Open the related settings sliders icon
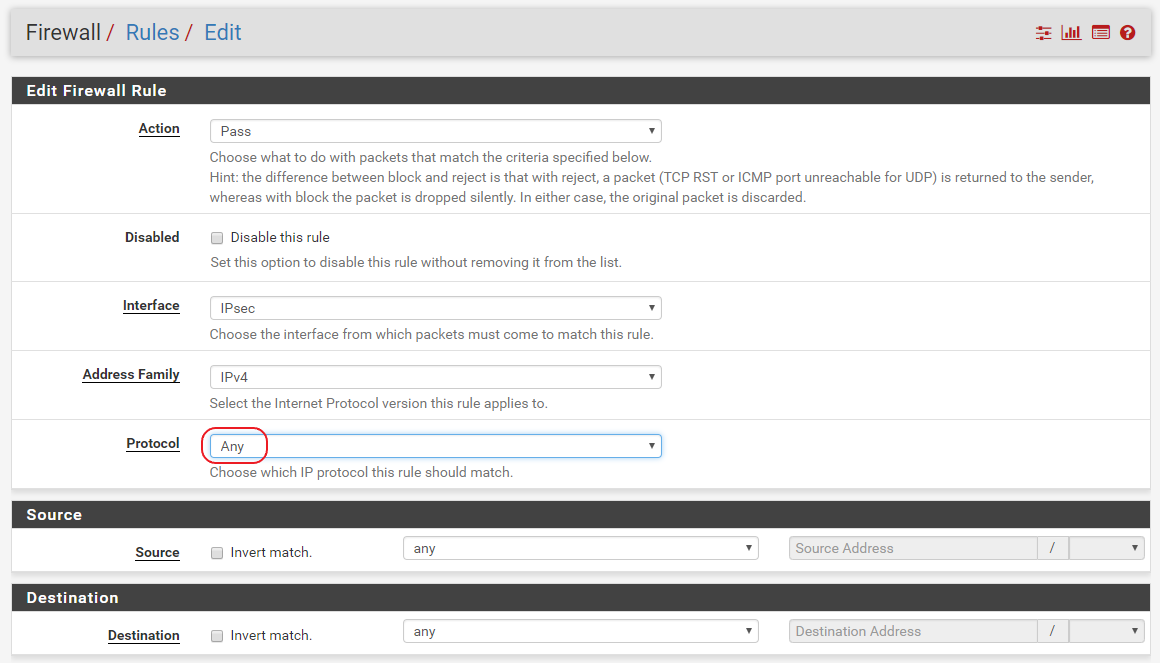This screenshot has width=1160, height=663. click(x=1043, y=33)
